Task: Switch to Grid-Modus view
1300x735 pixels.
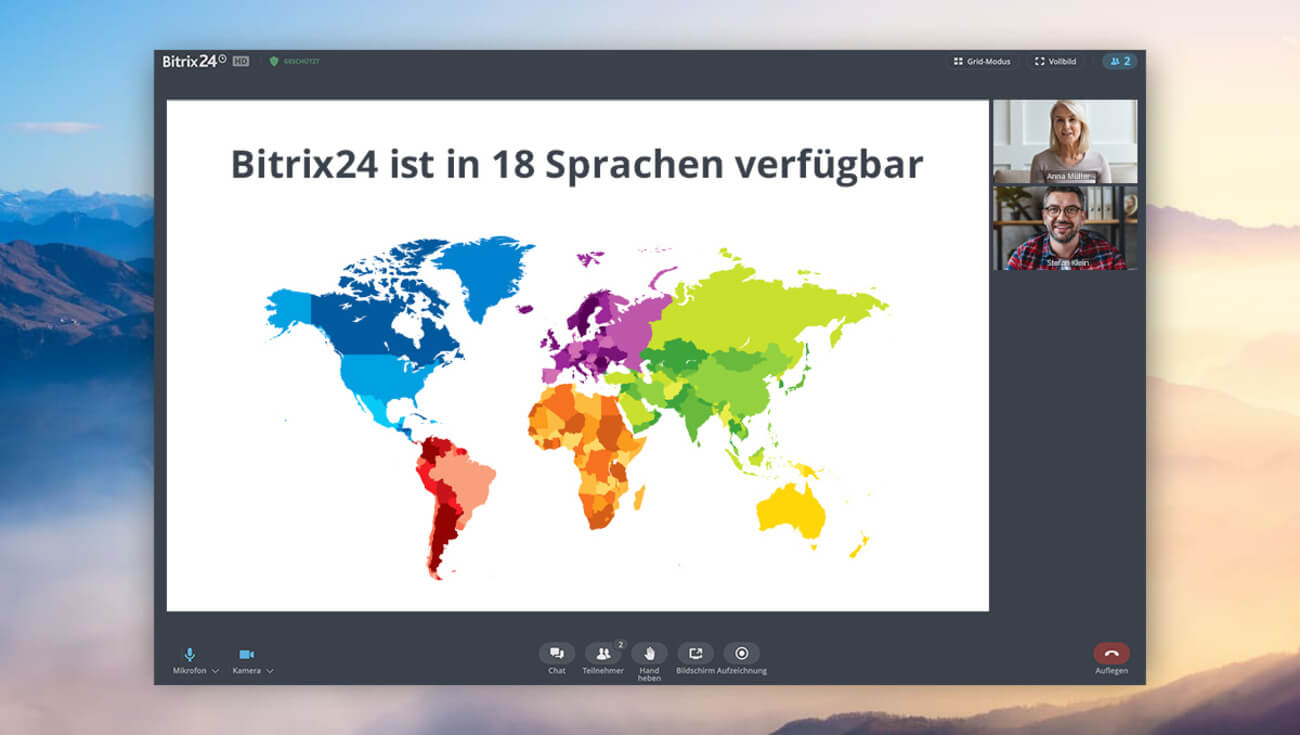Action: pyautogui.click(x=981, y=61)
